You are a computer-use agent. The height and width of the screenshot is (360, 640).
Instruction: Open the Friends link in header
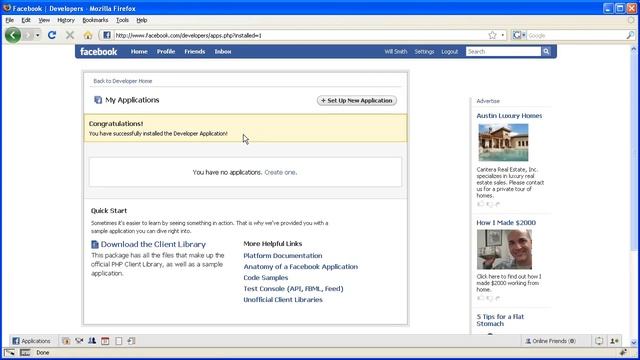pos(195,51)
